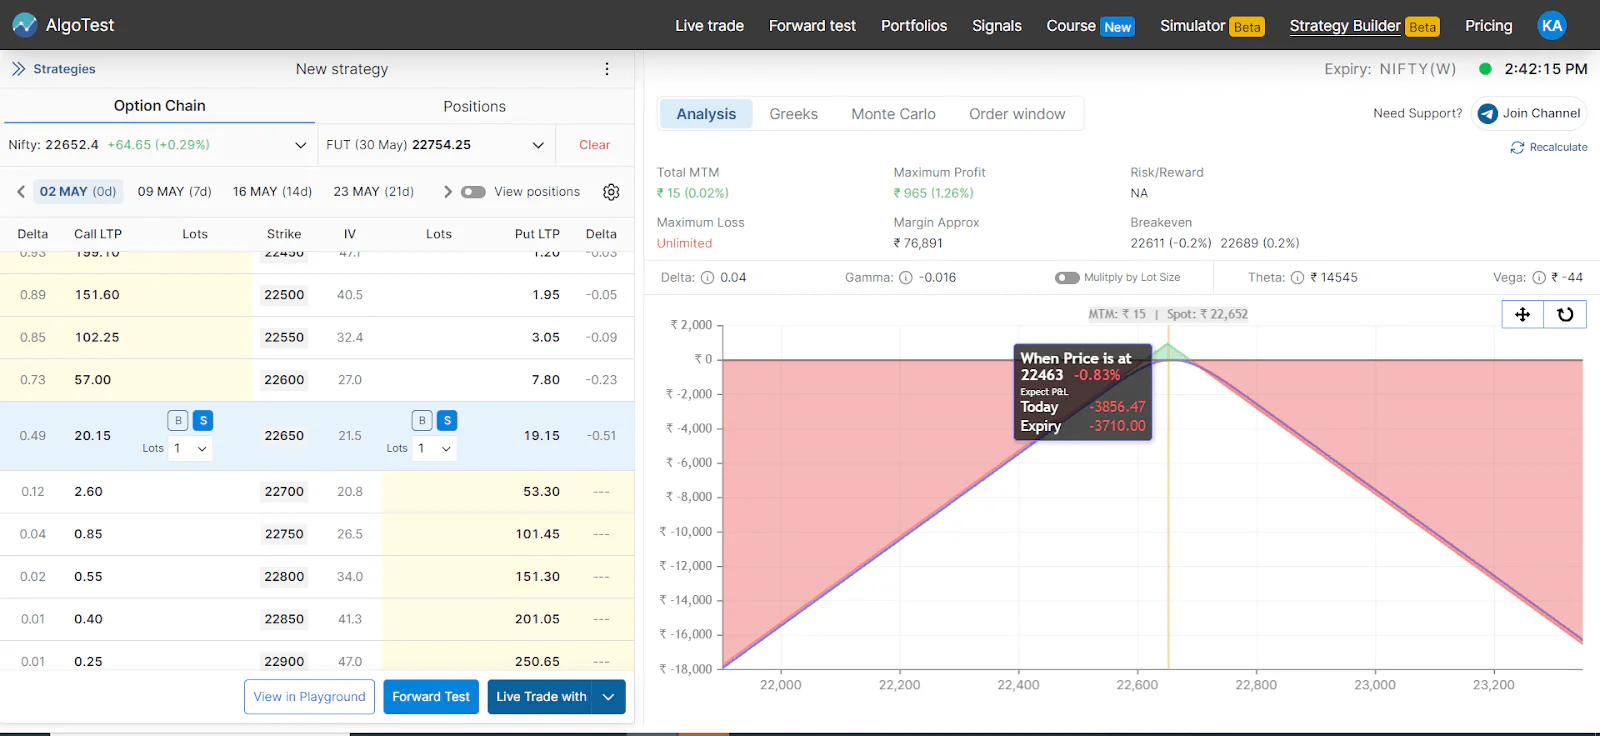Open the Positions tab
This screenshot has height=736, width=1600.
click(x=474, y=106)
